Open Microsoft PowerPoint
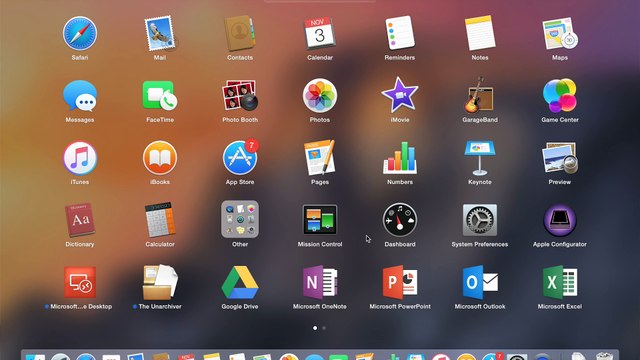This screenshot has height=360, width=640. pyautogui.click(x=400, y=282)
